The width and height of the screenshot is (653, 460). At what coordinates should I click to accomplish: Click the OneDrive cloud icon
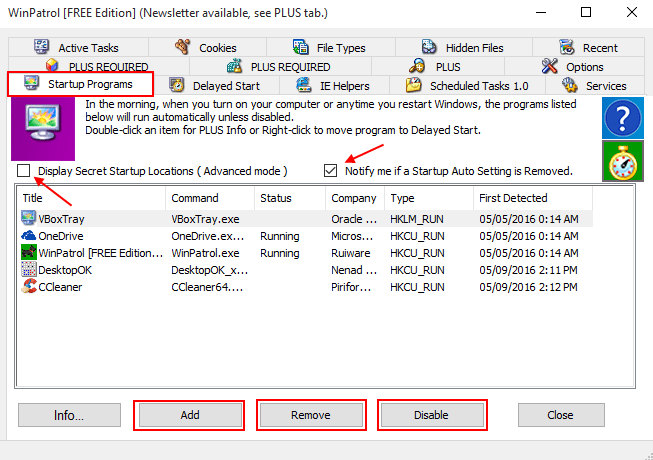click(x=29, y=236)
